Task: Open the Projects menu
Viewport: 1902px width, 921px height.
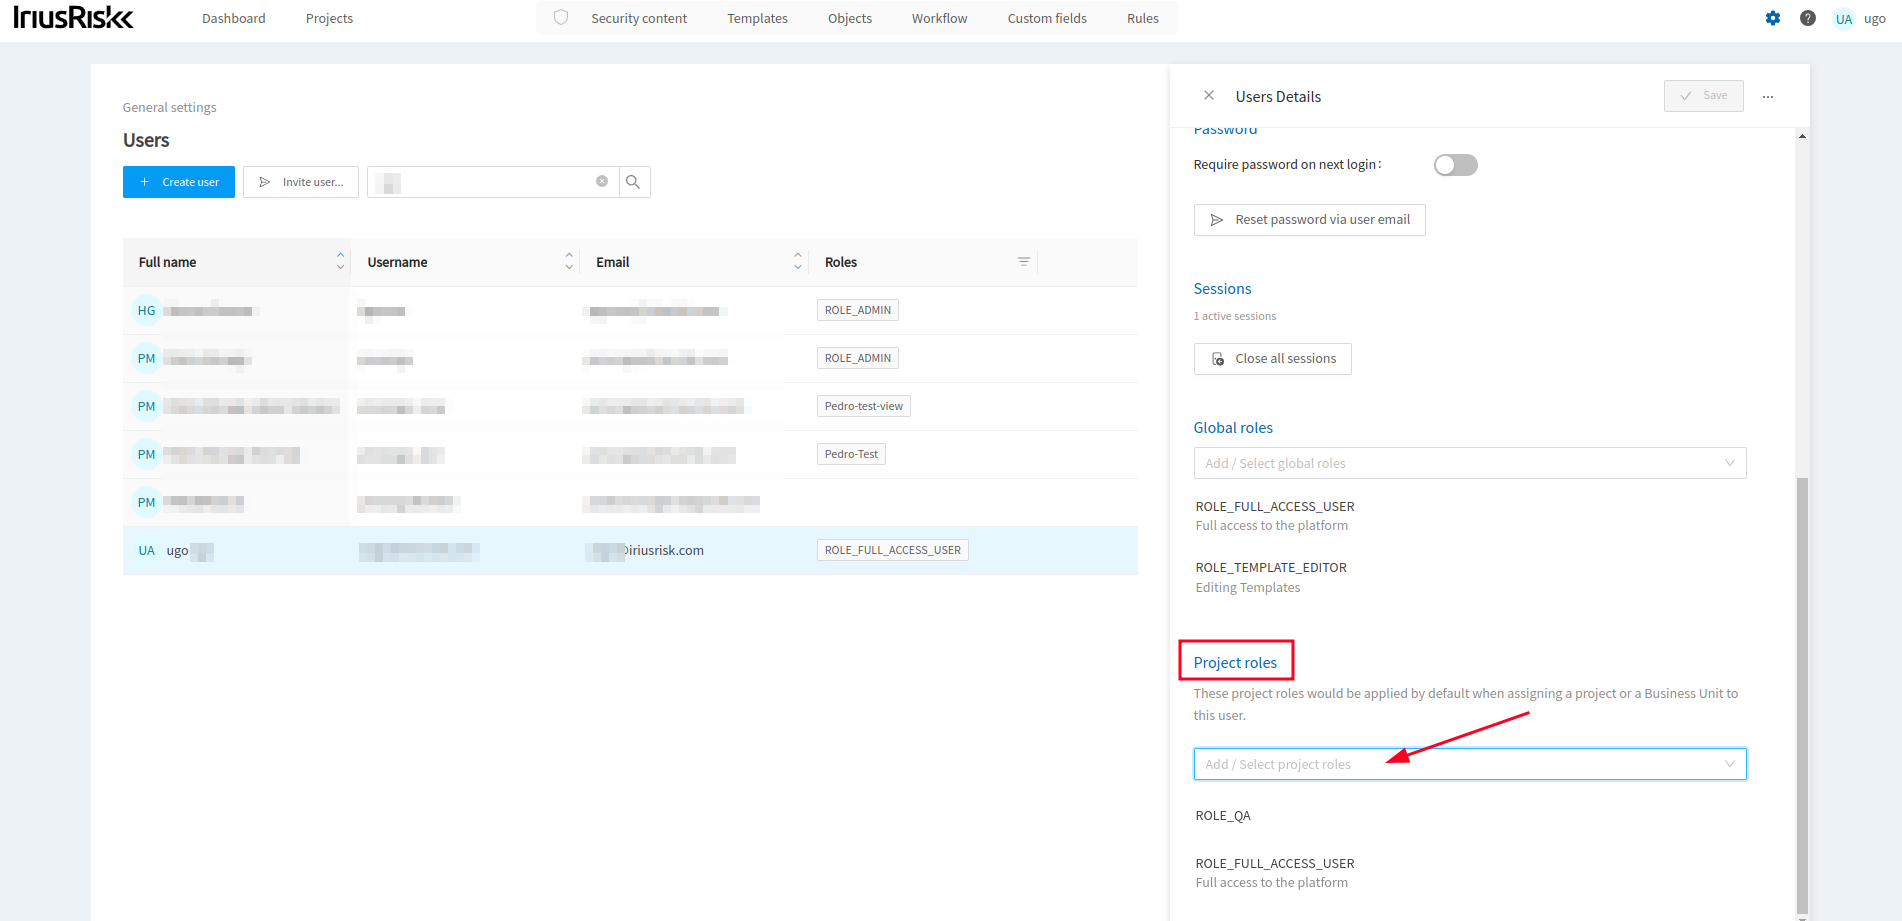Action: (329, 18)
